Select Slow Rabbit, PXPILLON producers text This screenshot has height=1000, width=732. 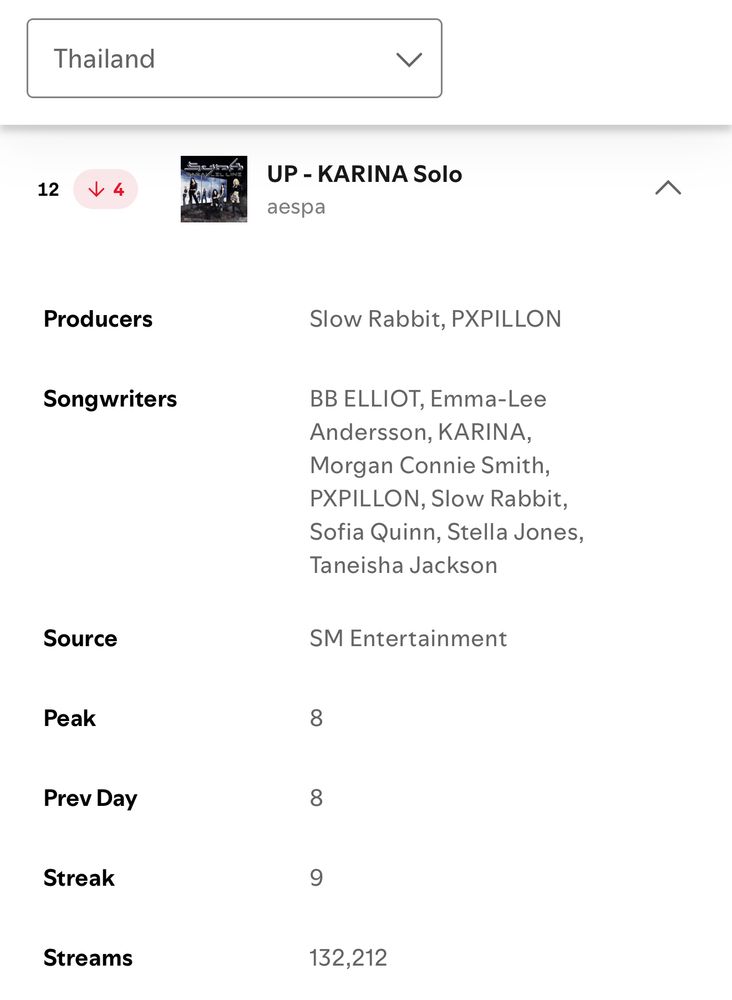pos(435,319)
